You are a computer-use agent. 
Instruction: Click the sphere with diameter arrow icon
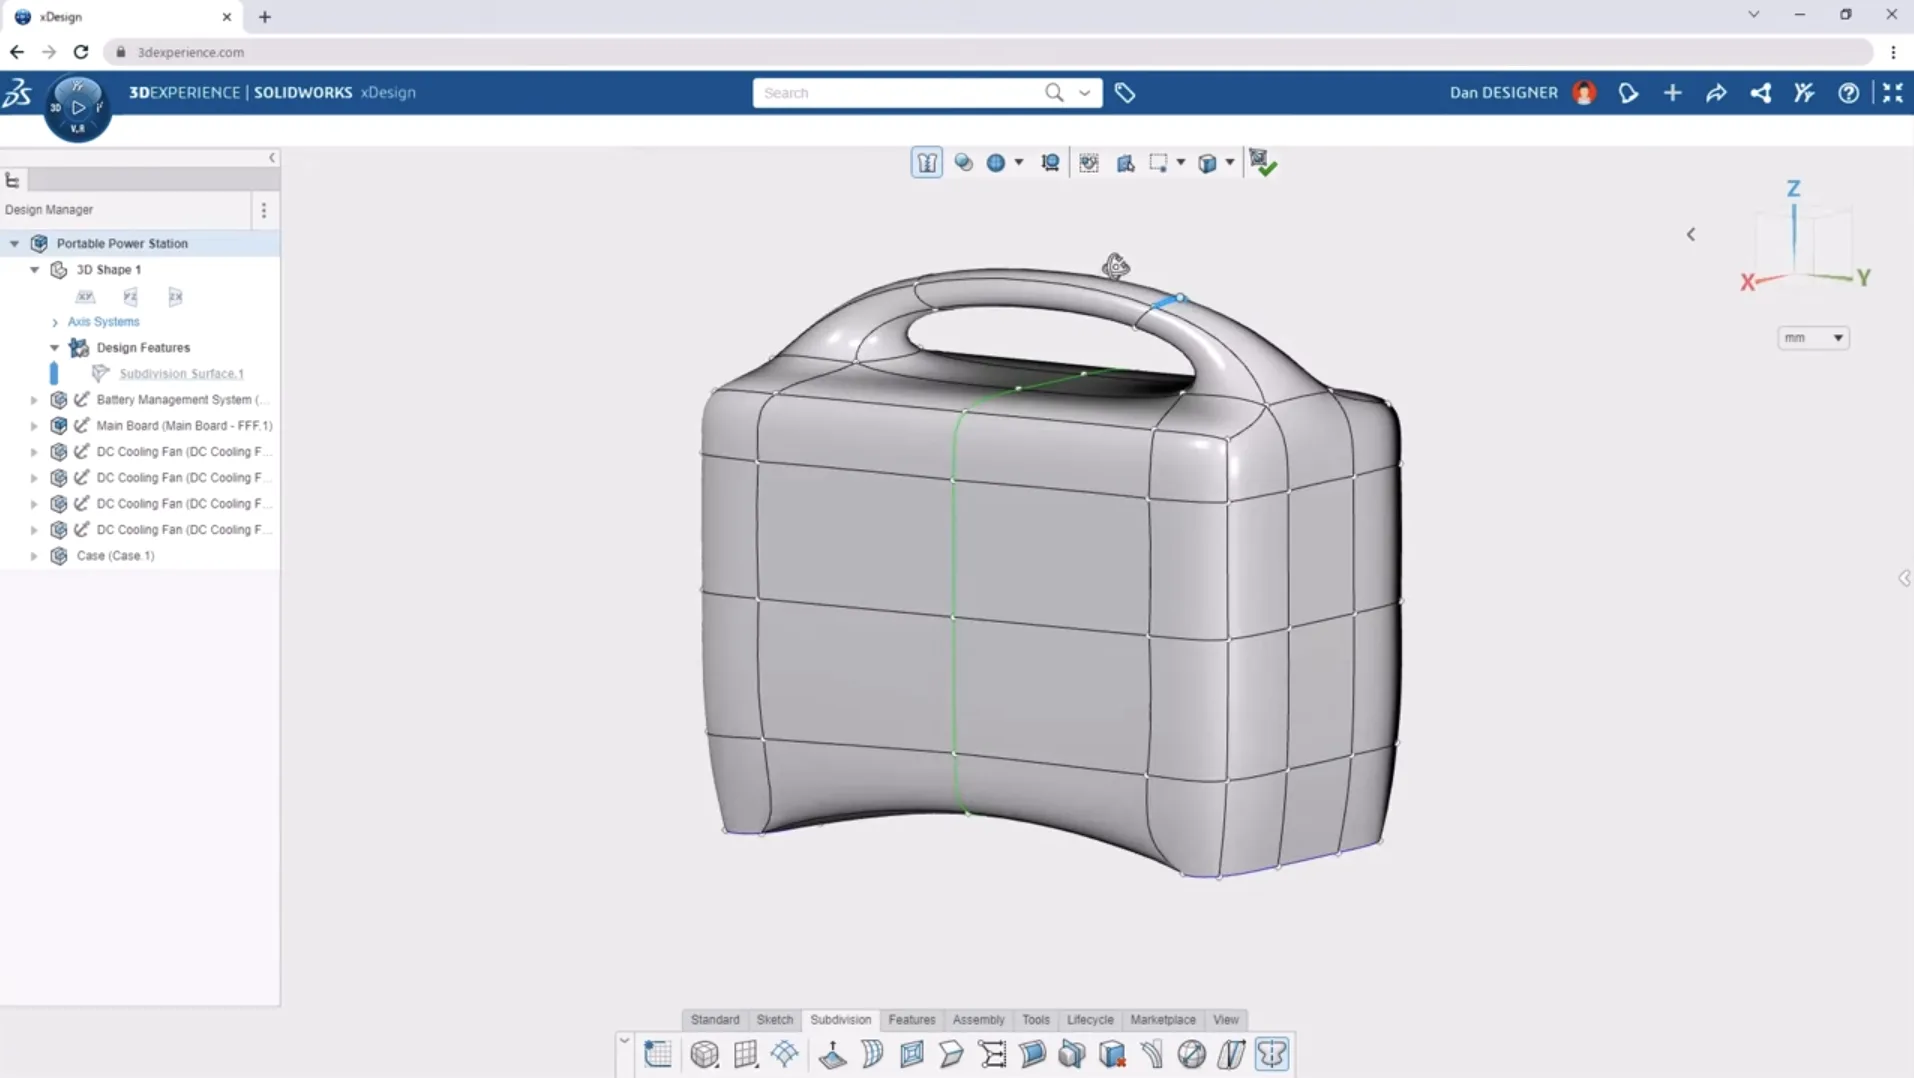pos(1191,1054)
